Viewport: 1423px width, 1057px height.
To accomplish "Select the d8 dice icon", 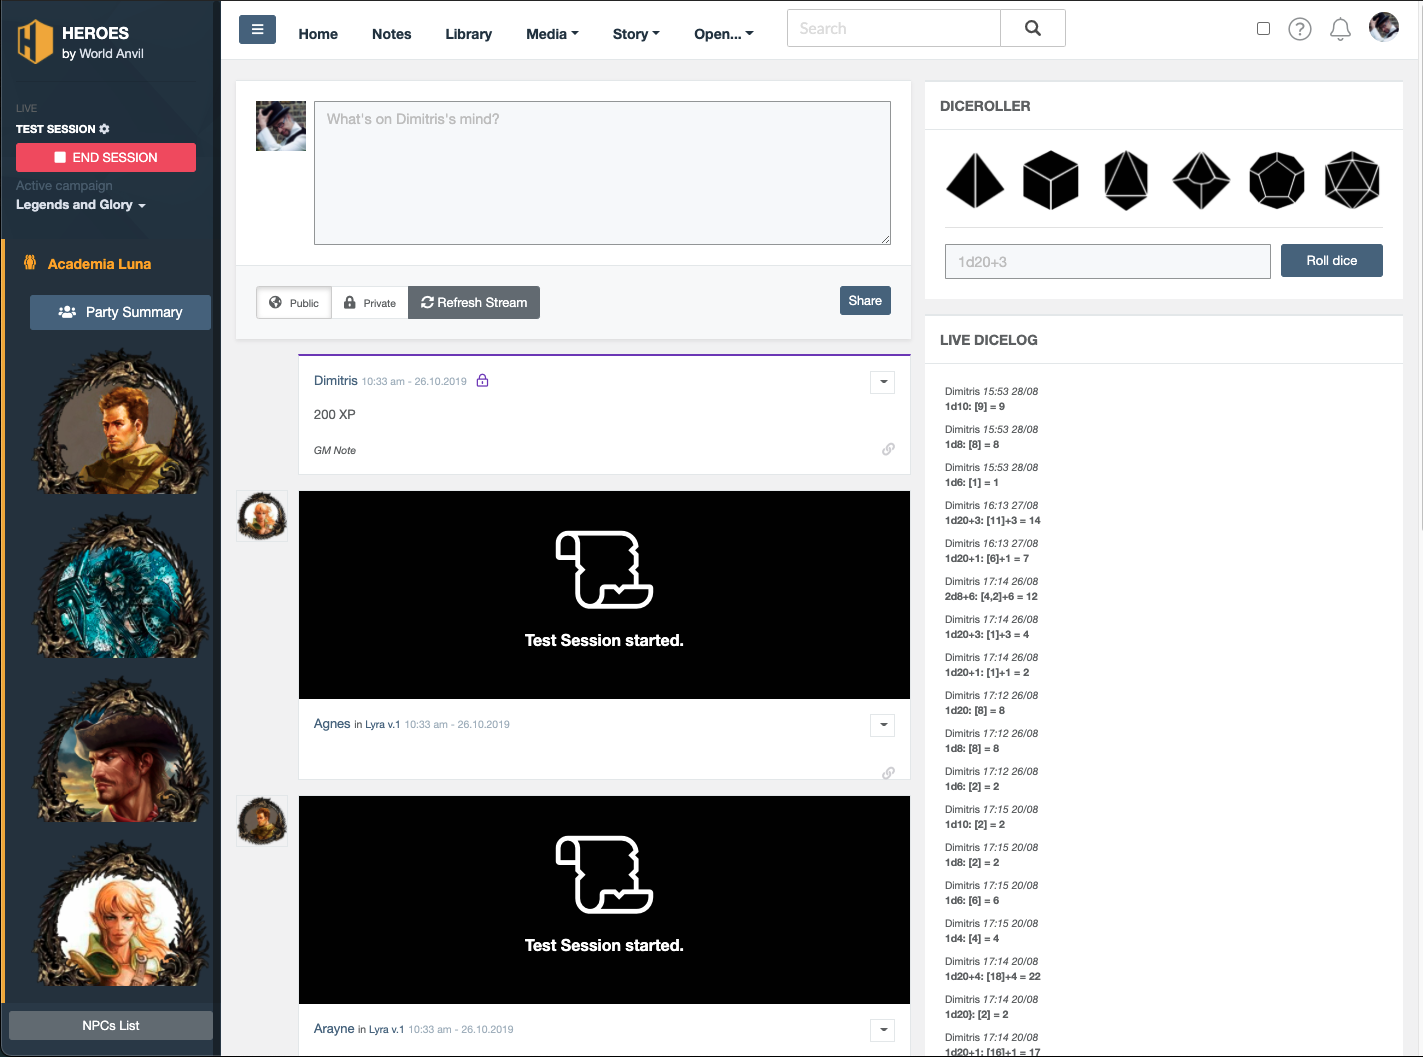I will tap(1126, 181).
